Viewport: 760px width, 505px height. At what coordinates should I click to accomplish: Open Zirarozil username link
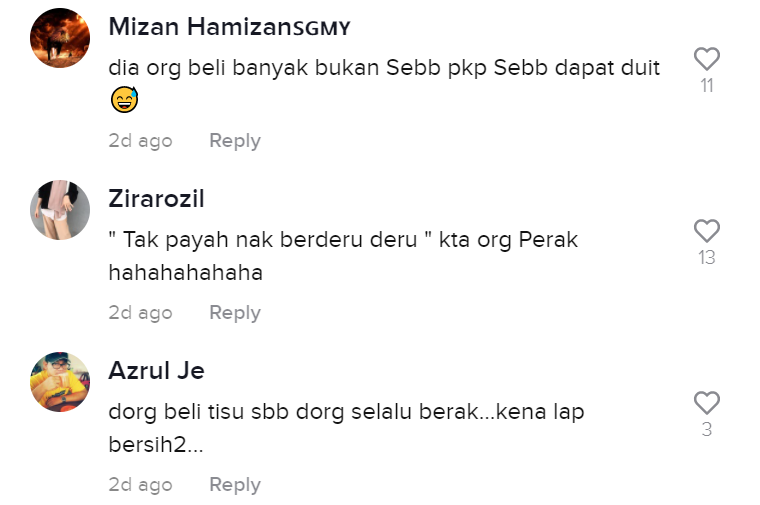[x=156, y=199]
